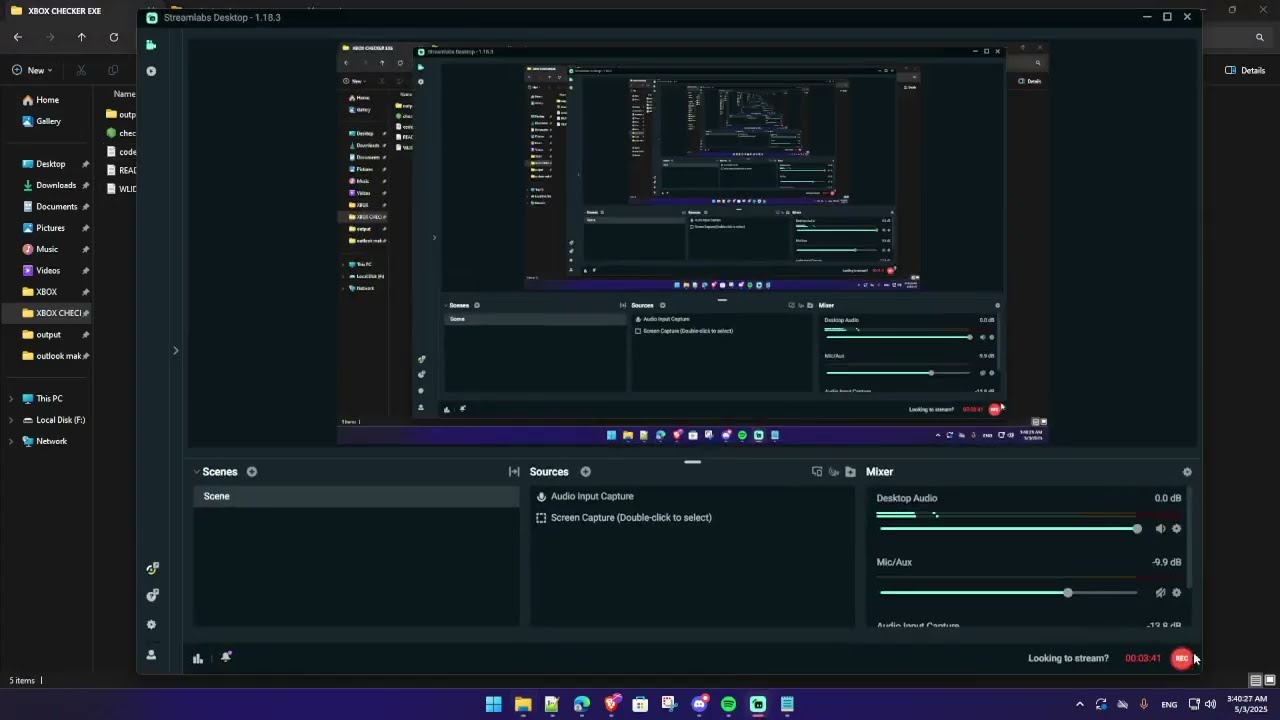Viewport: 1280px width, 720px height.
Task: Click the live preview thumbnail area
Action: pyautogui.click(x=692, y=242)
